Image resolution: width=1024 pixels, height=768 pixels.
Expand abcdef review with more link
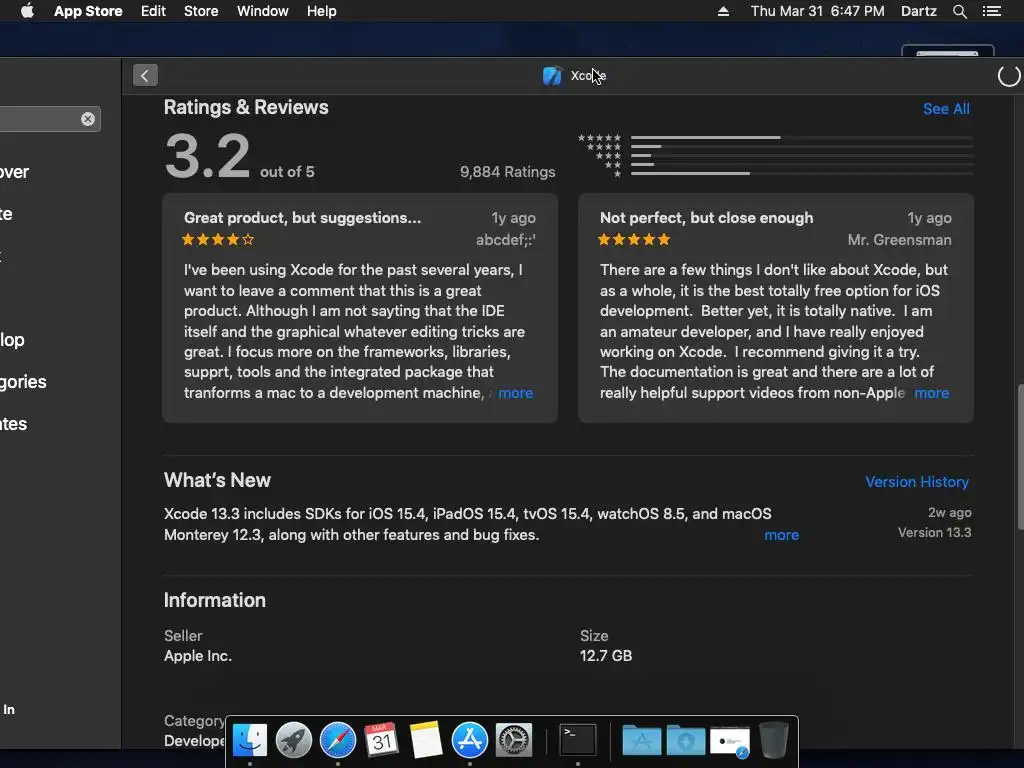(515, 393)
